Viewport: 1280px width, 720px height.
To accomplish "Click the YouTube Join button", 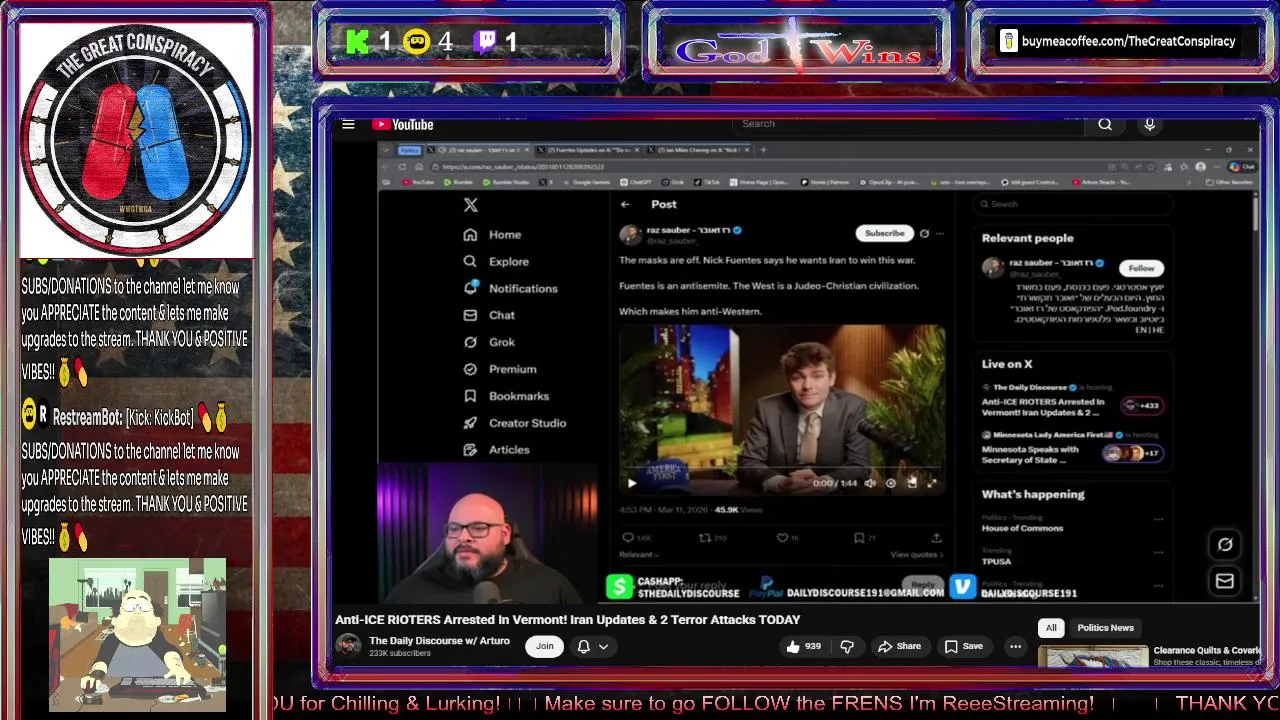I will (544, 646).
